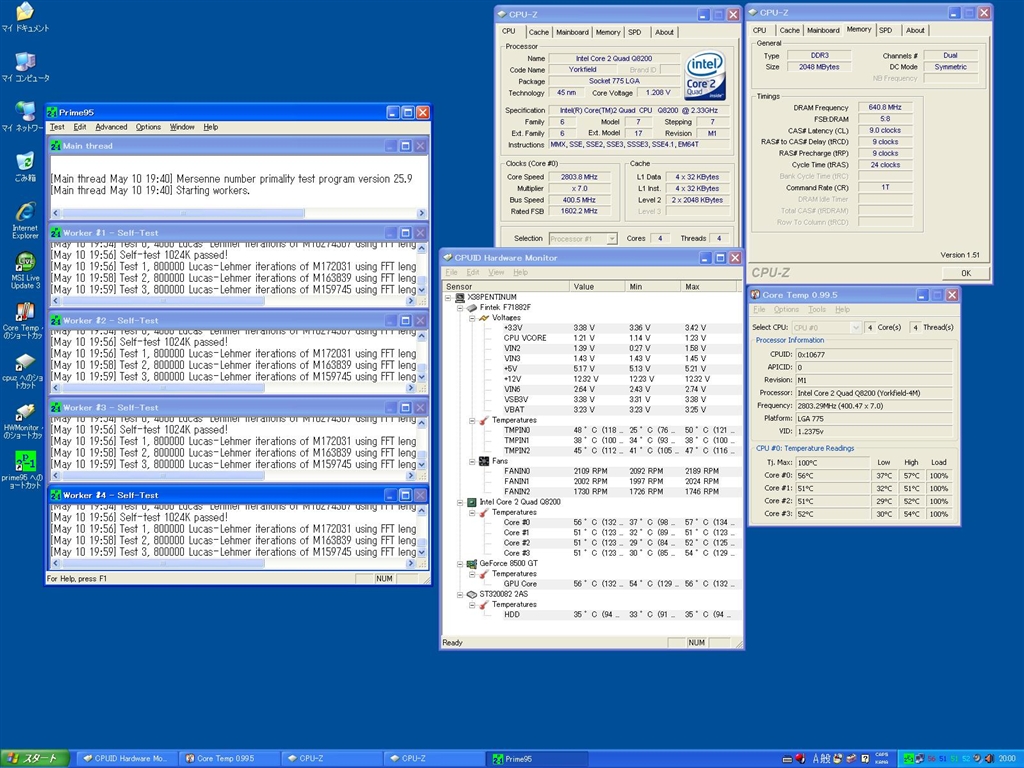Open the SPD tab in the right CPU-Z window
Viewport: 1024px width, 768px height.
(x=885, y=30)
